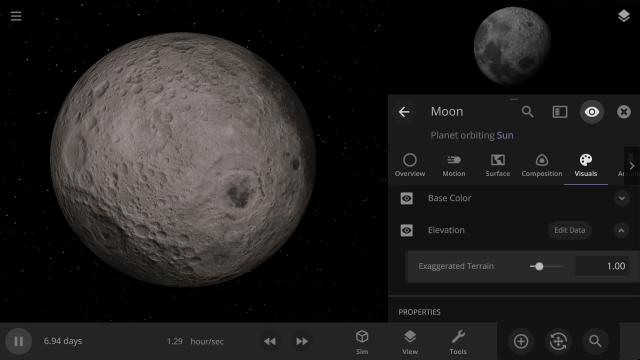
Task: Click the add object plus icon
Action: tap(521, 341)
